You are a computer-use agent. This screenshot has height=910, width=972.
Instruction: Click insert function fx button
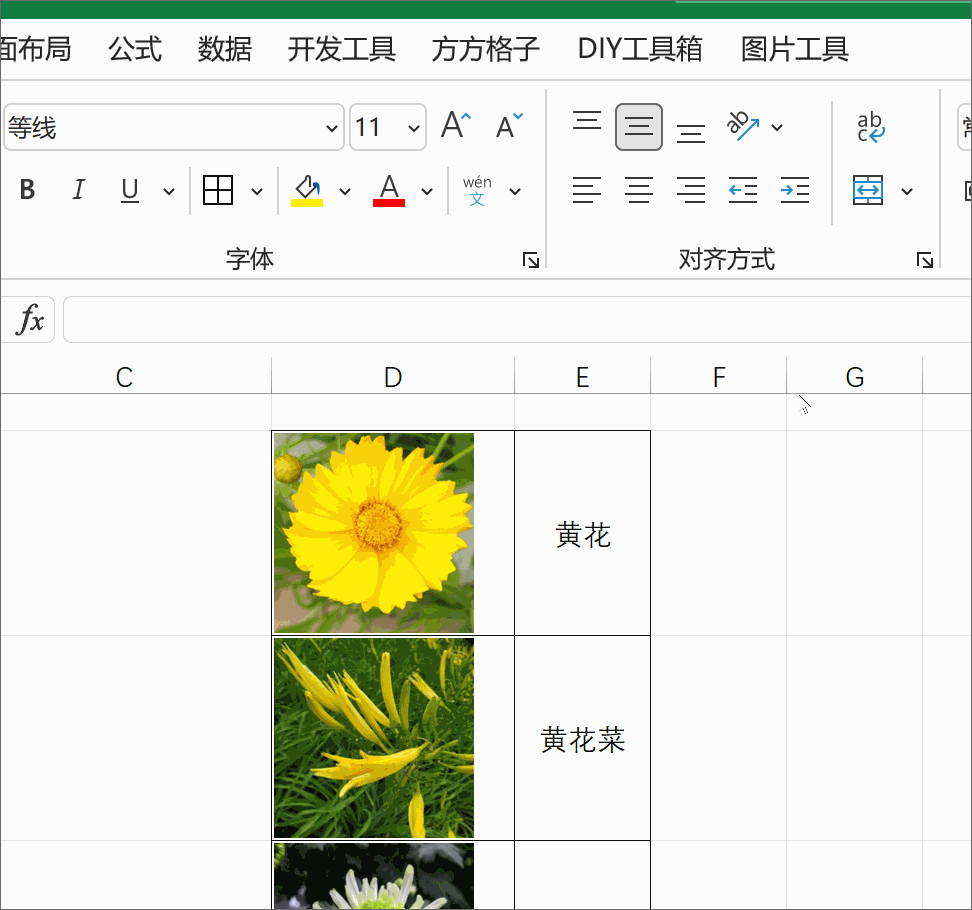click(30, 320)
